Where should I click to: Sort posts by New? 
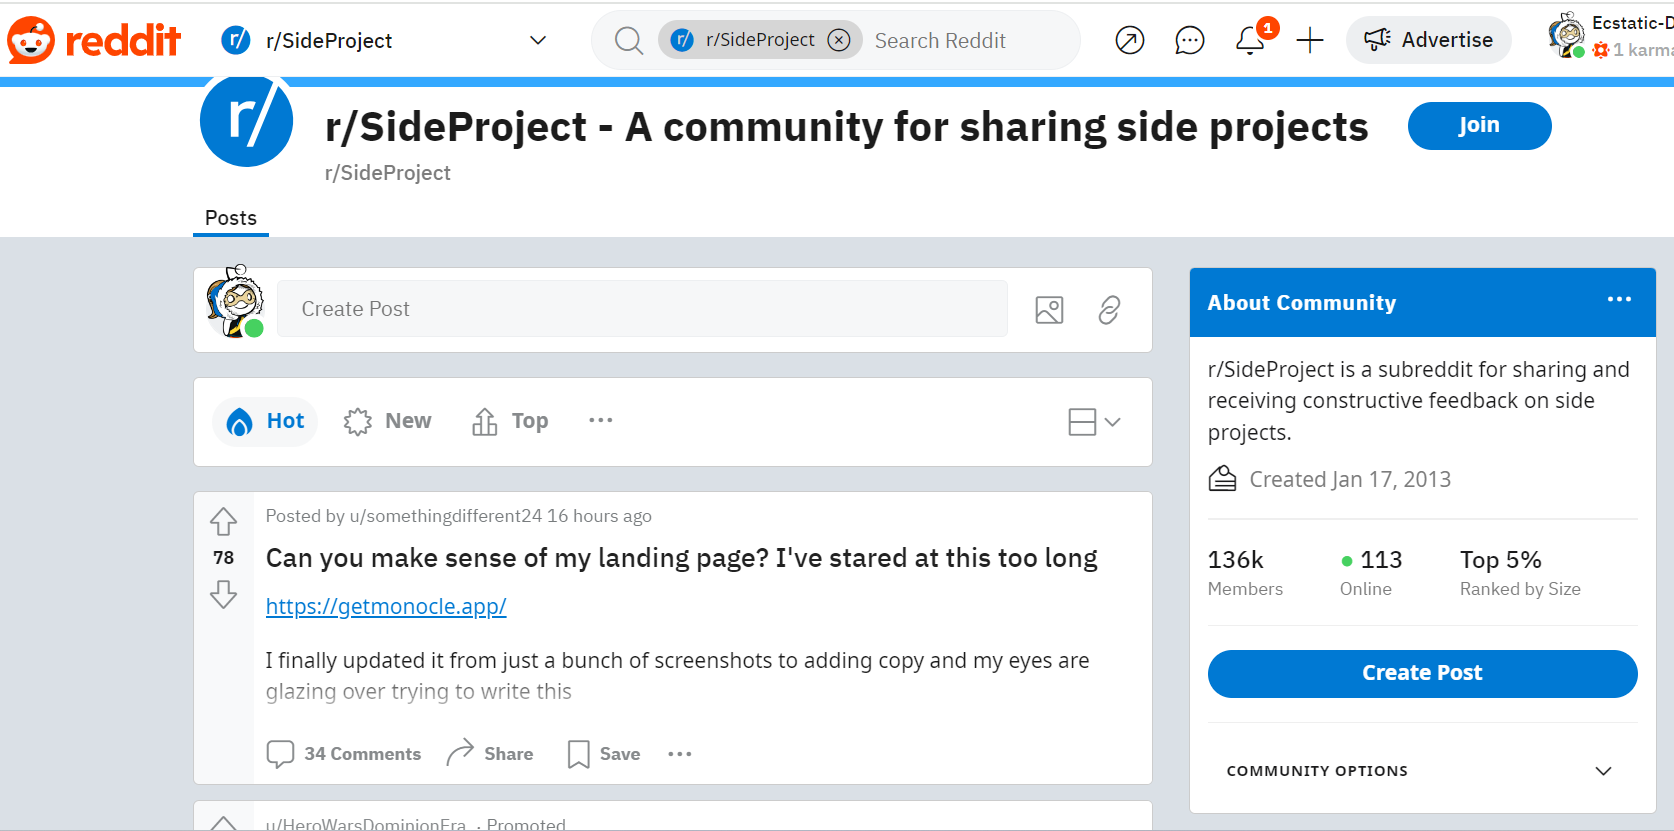pos(387,421)
